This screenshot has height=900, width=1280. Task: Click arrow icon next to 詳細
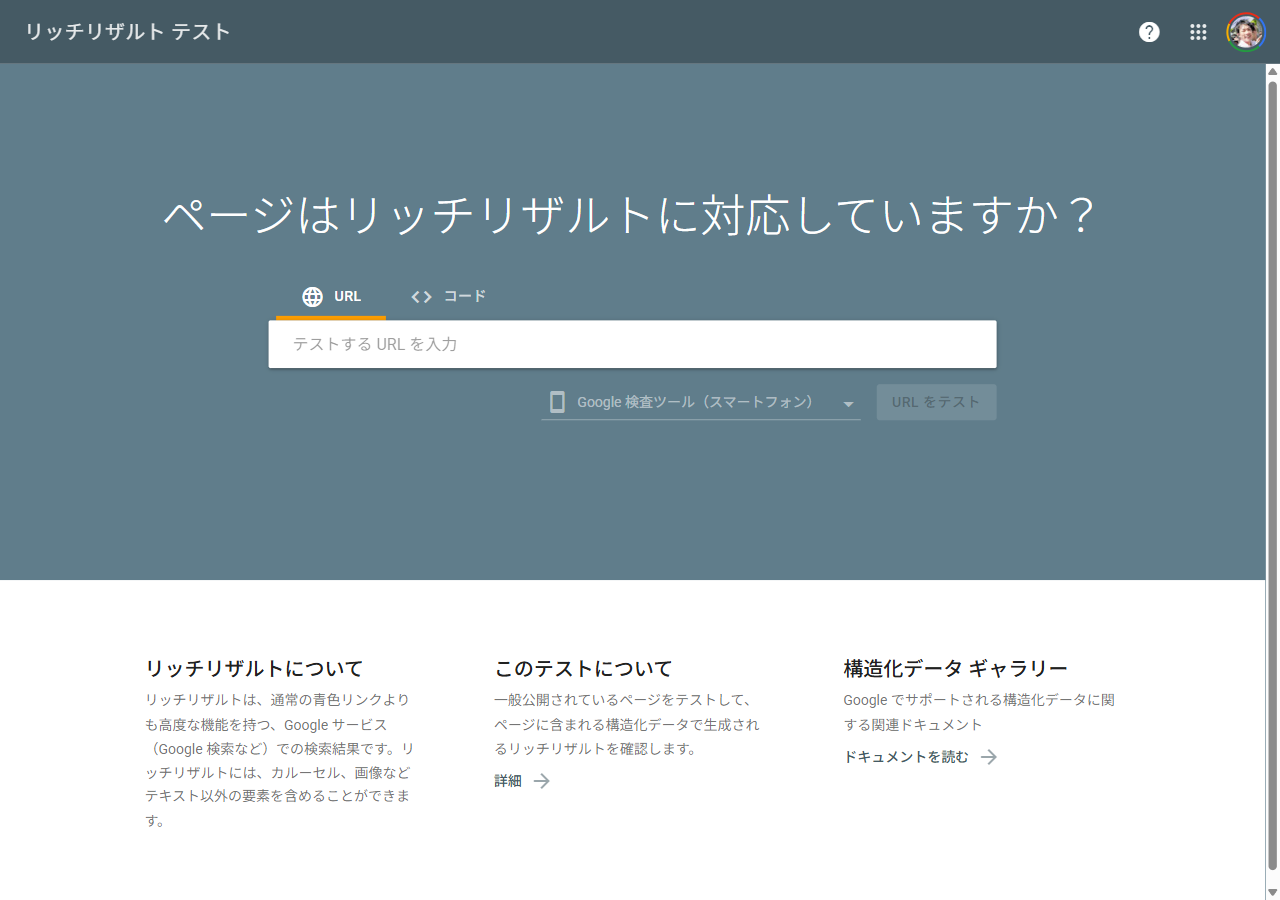click(x=541, y=781)
